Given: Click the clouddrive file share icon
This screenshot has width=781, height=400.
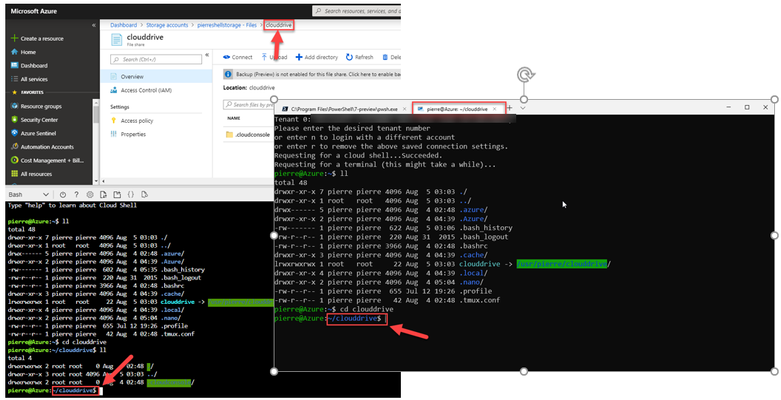Looking at the screenshot, I should click(x=116, y=39).
